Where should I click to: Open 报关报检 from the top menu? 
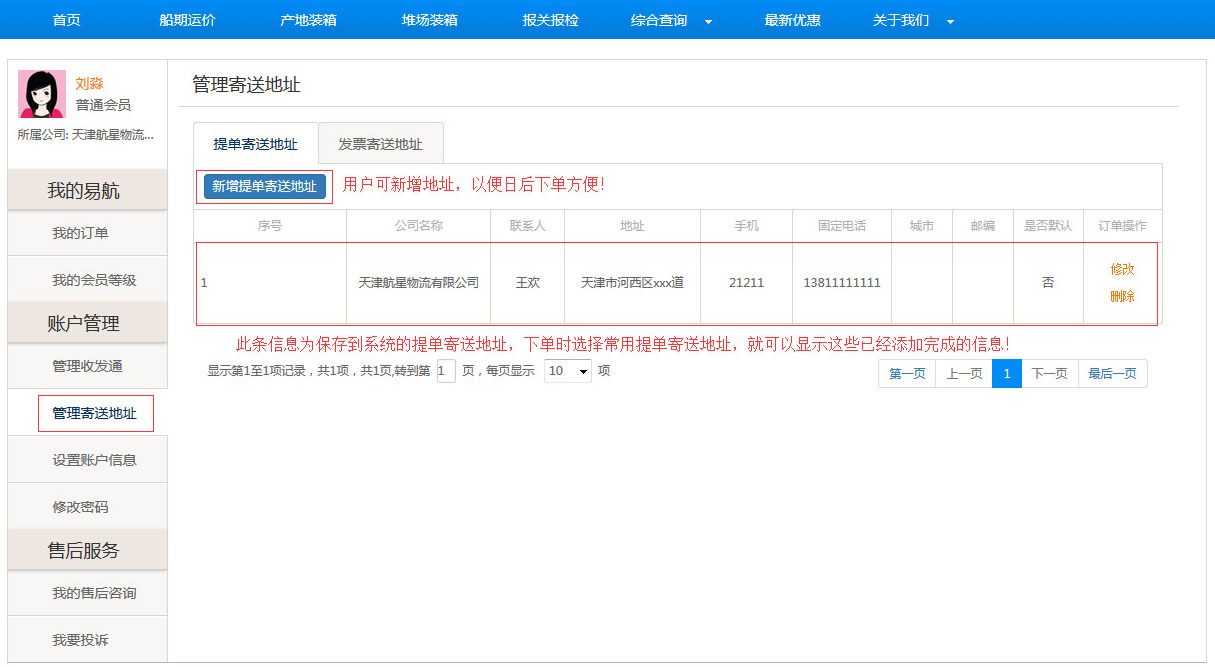tap(550, 20)
